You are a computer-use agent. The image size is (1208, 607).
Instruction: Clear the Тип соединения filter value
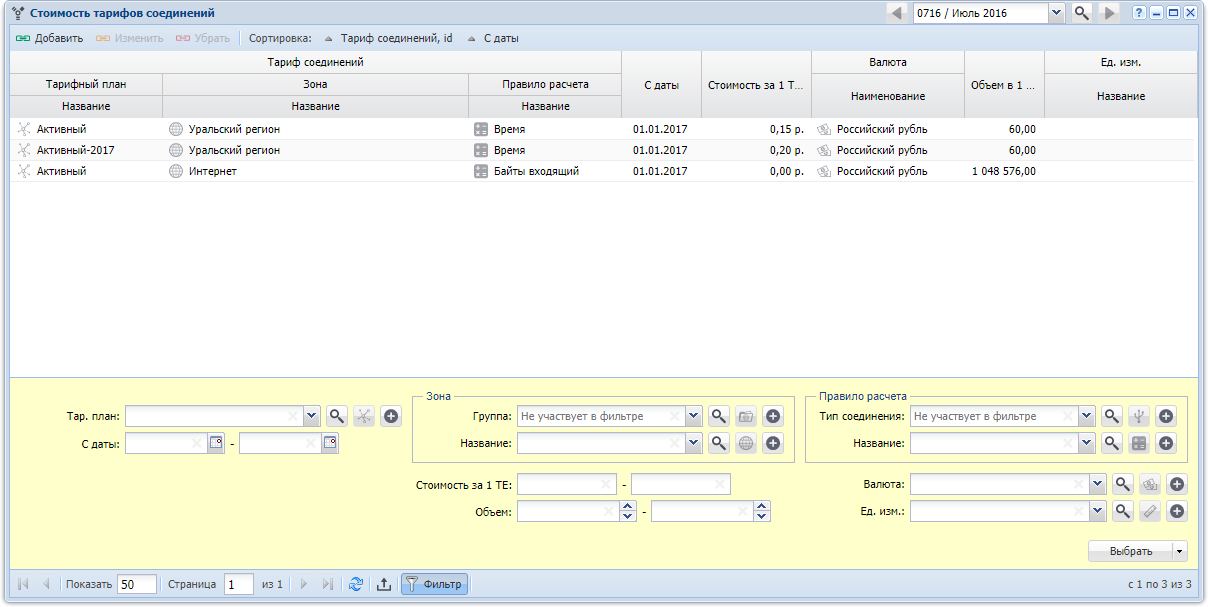[1068, 416]
